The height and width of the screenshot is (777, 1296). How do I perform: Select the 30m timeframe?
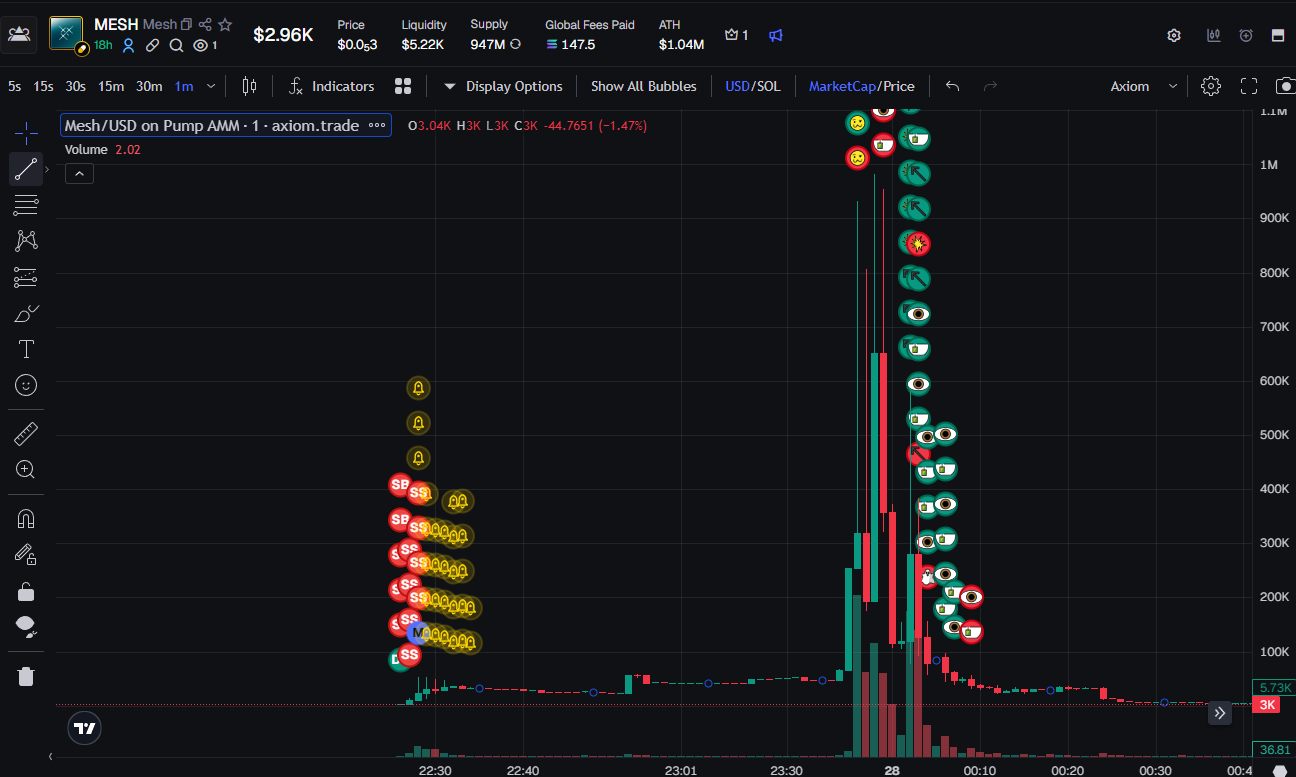pos(149,86)
